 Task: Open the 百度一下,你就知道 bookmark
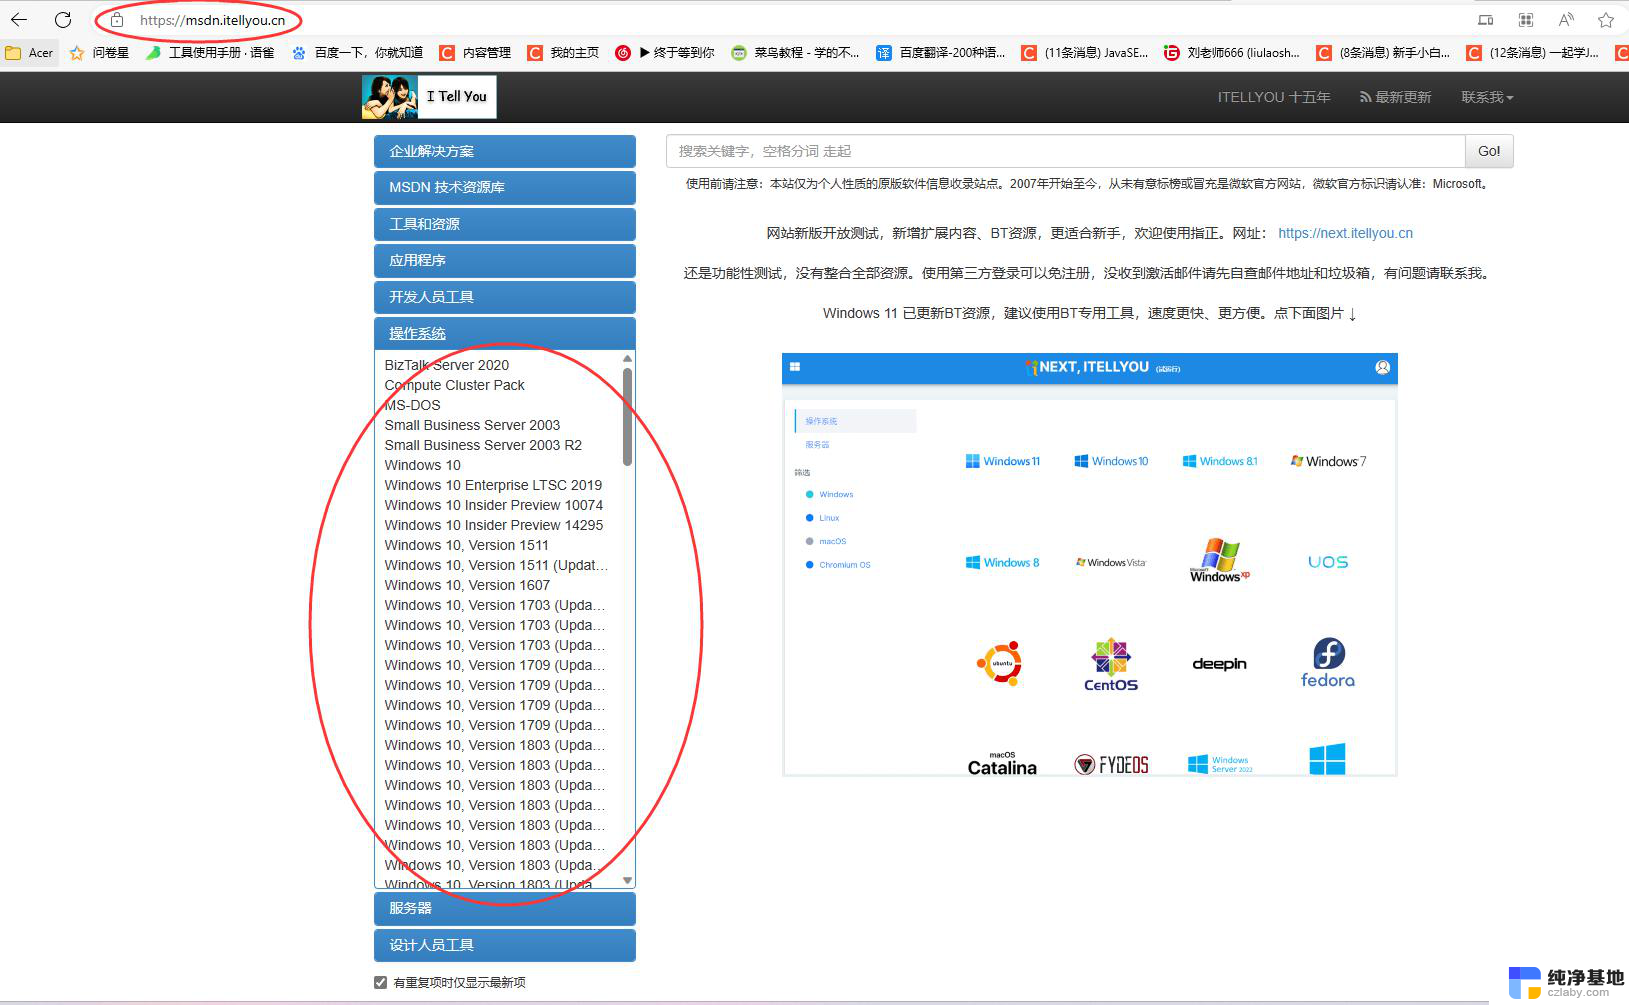pyautogui.click(x=357, y=53)
